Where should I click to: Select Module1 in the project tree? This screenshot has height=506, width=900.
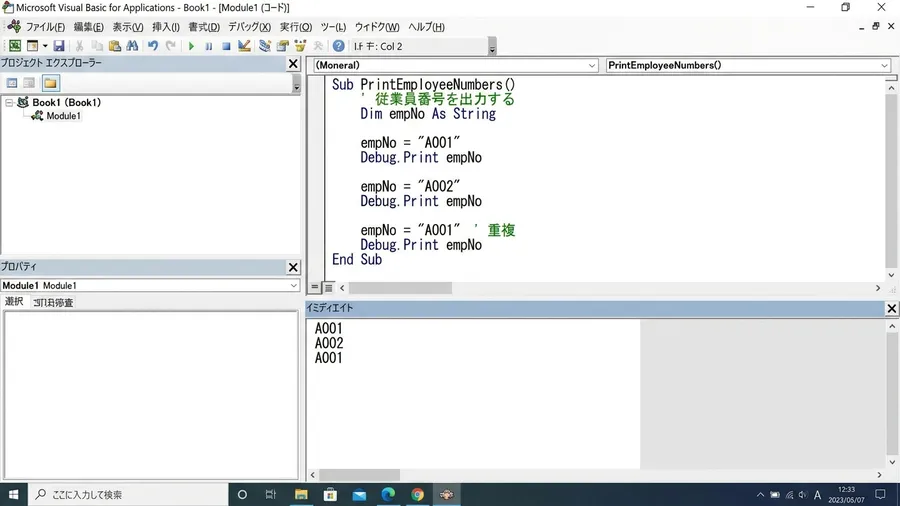point(63,116)
